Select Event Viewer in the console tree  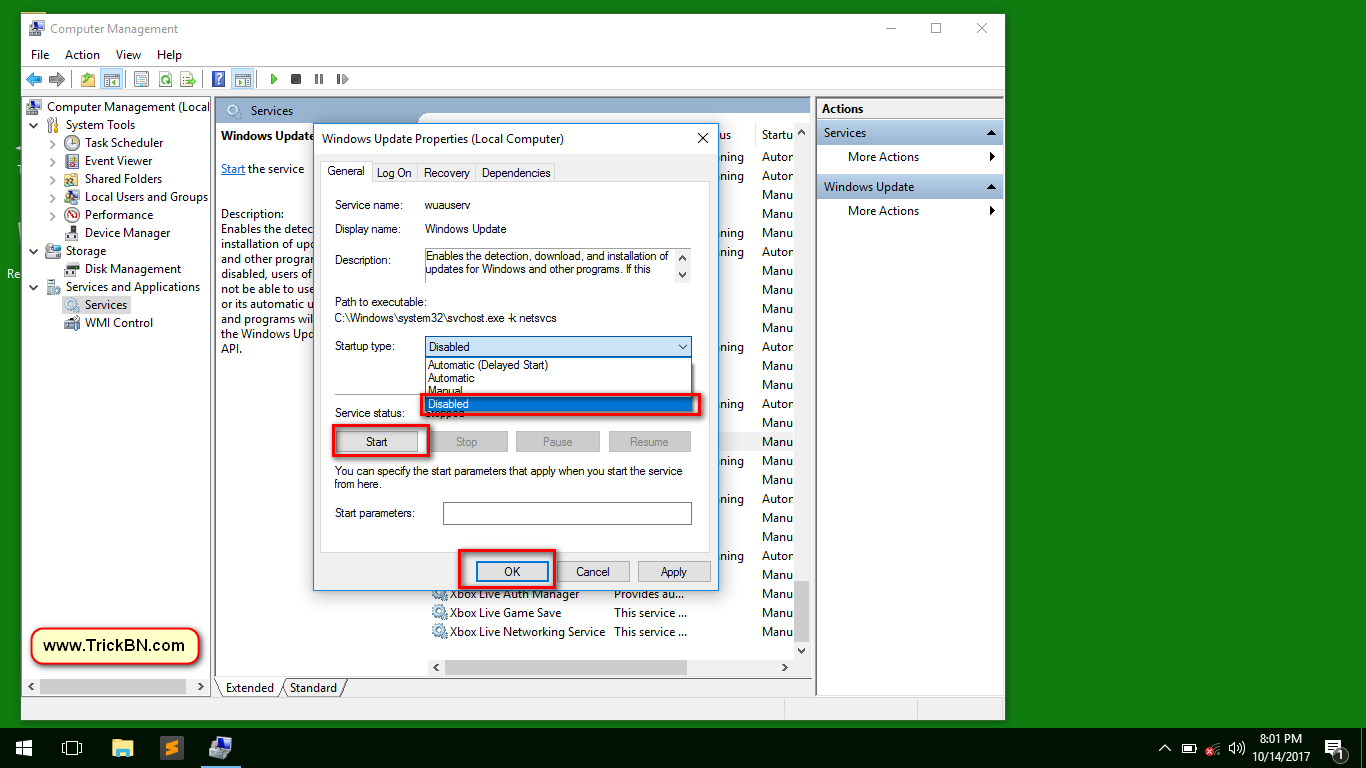(x=118, y=161)
